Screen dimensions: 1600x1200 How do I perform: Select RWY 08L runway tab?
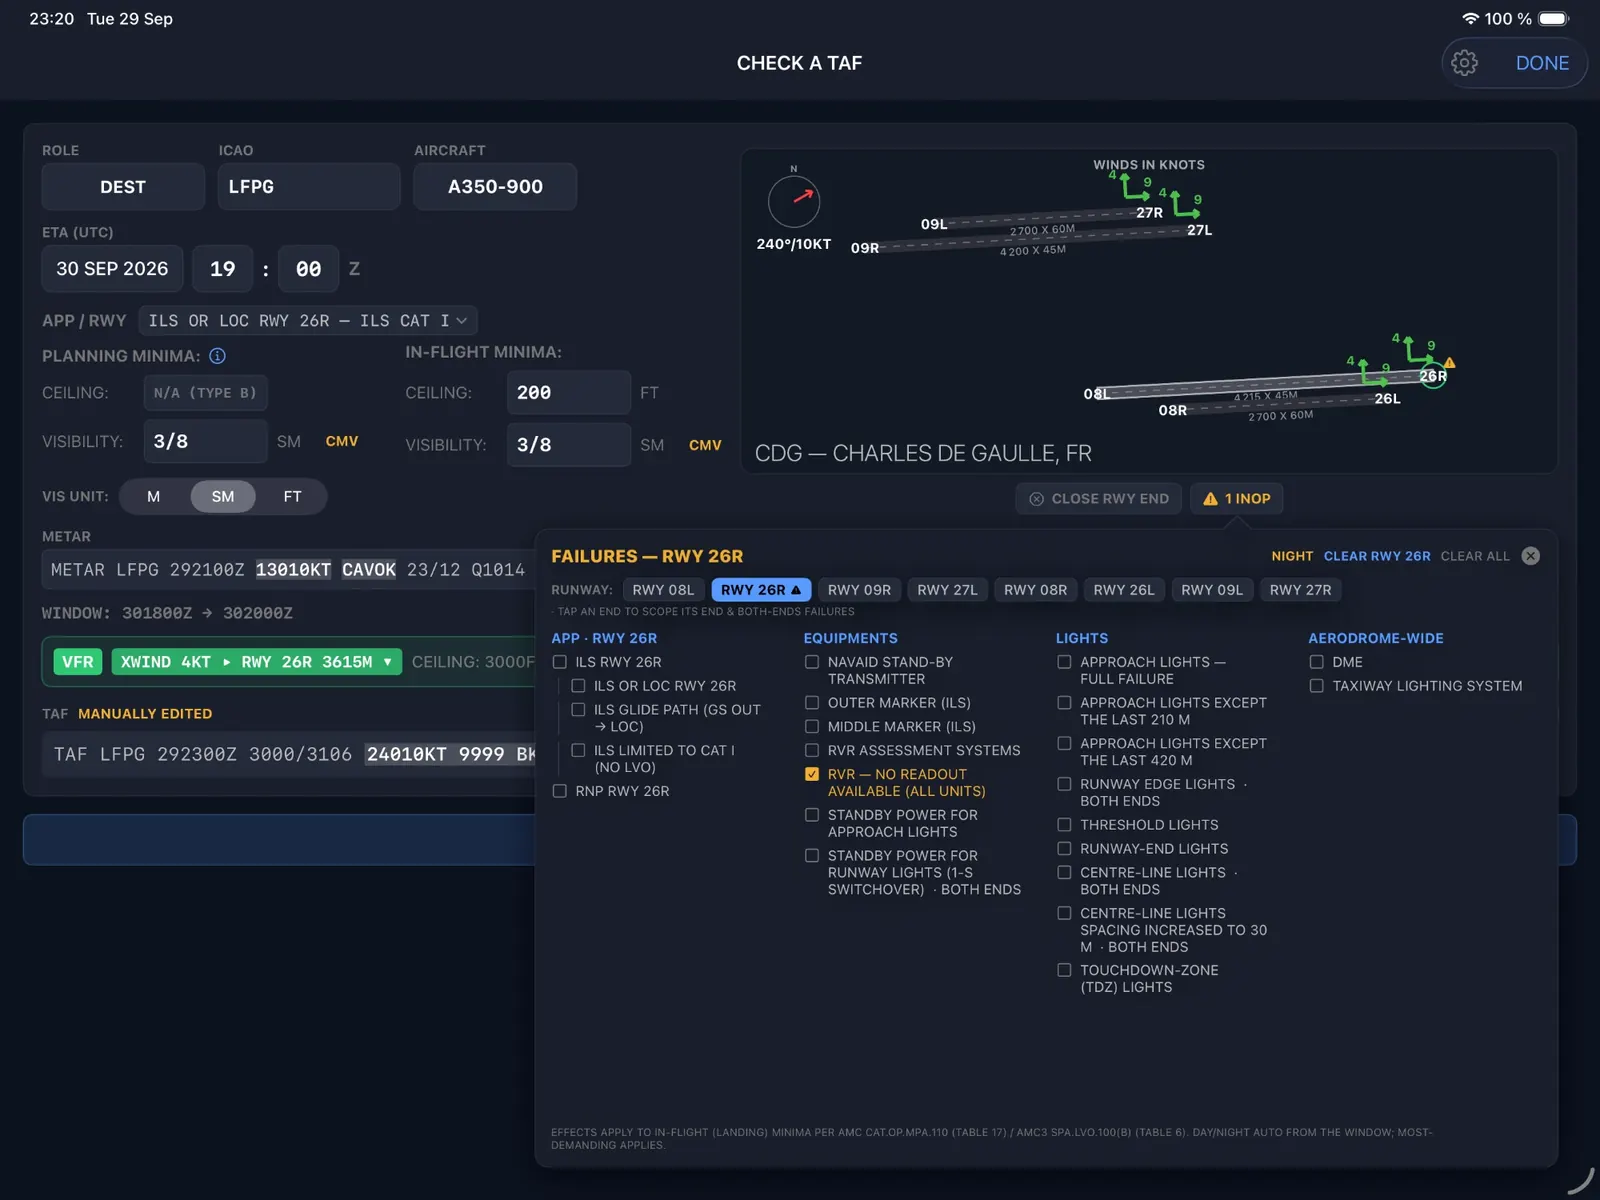tap(663, 590)
